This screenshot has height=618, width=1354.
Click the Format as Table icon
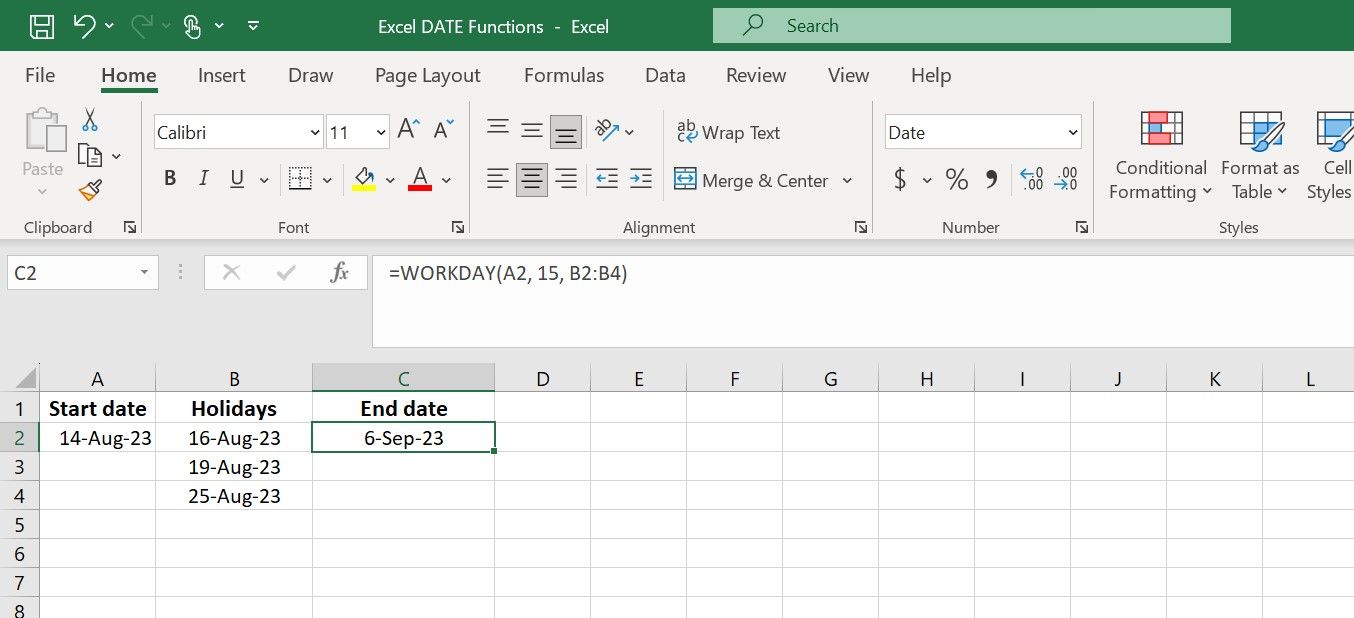coord(1258,156)
